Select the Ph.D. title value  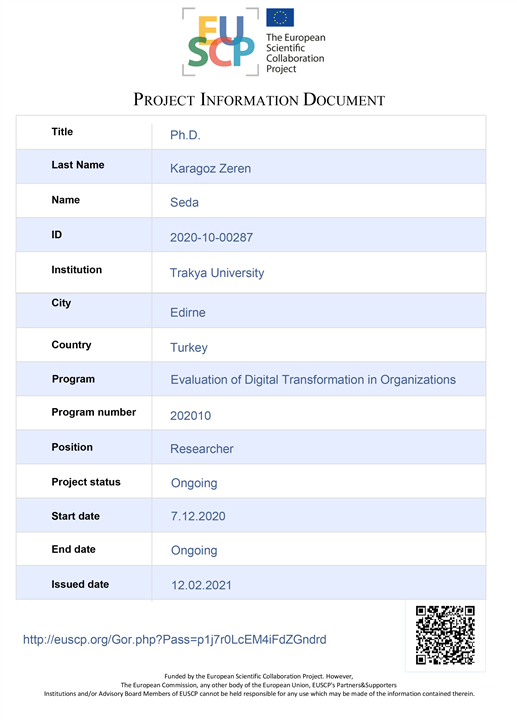click(185, 135)
